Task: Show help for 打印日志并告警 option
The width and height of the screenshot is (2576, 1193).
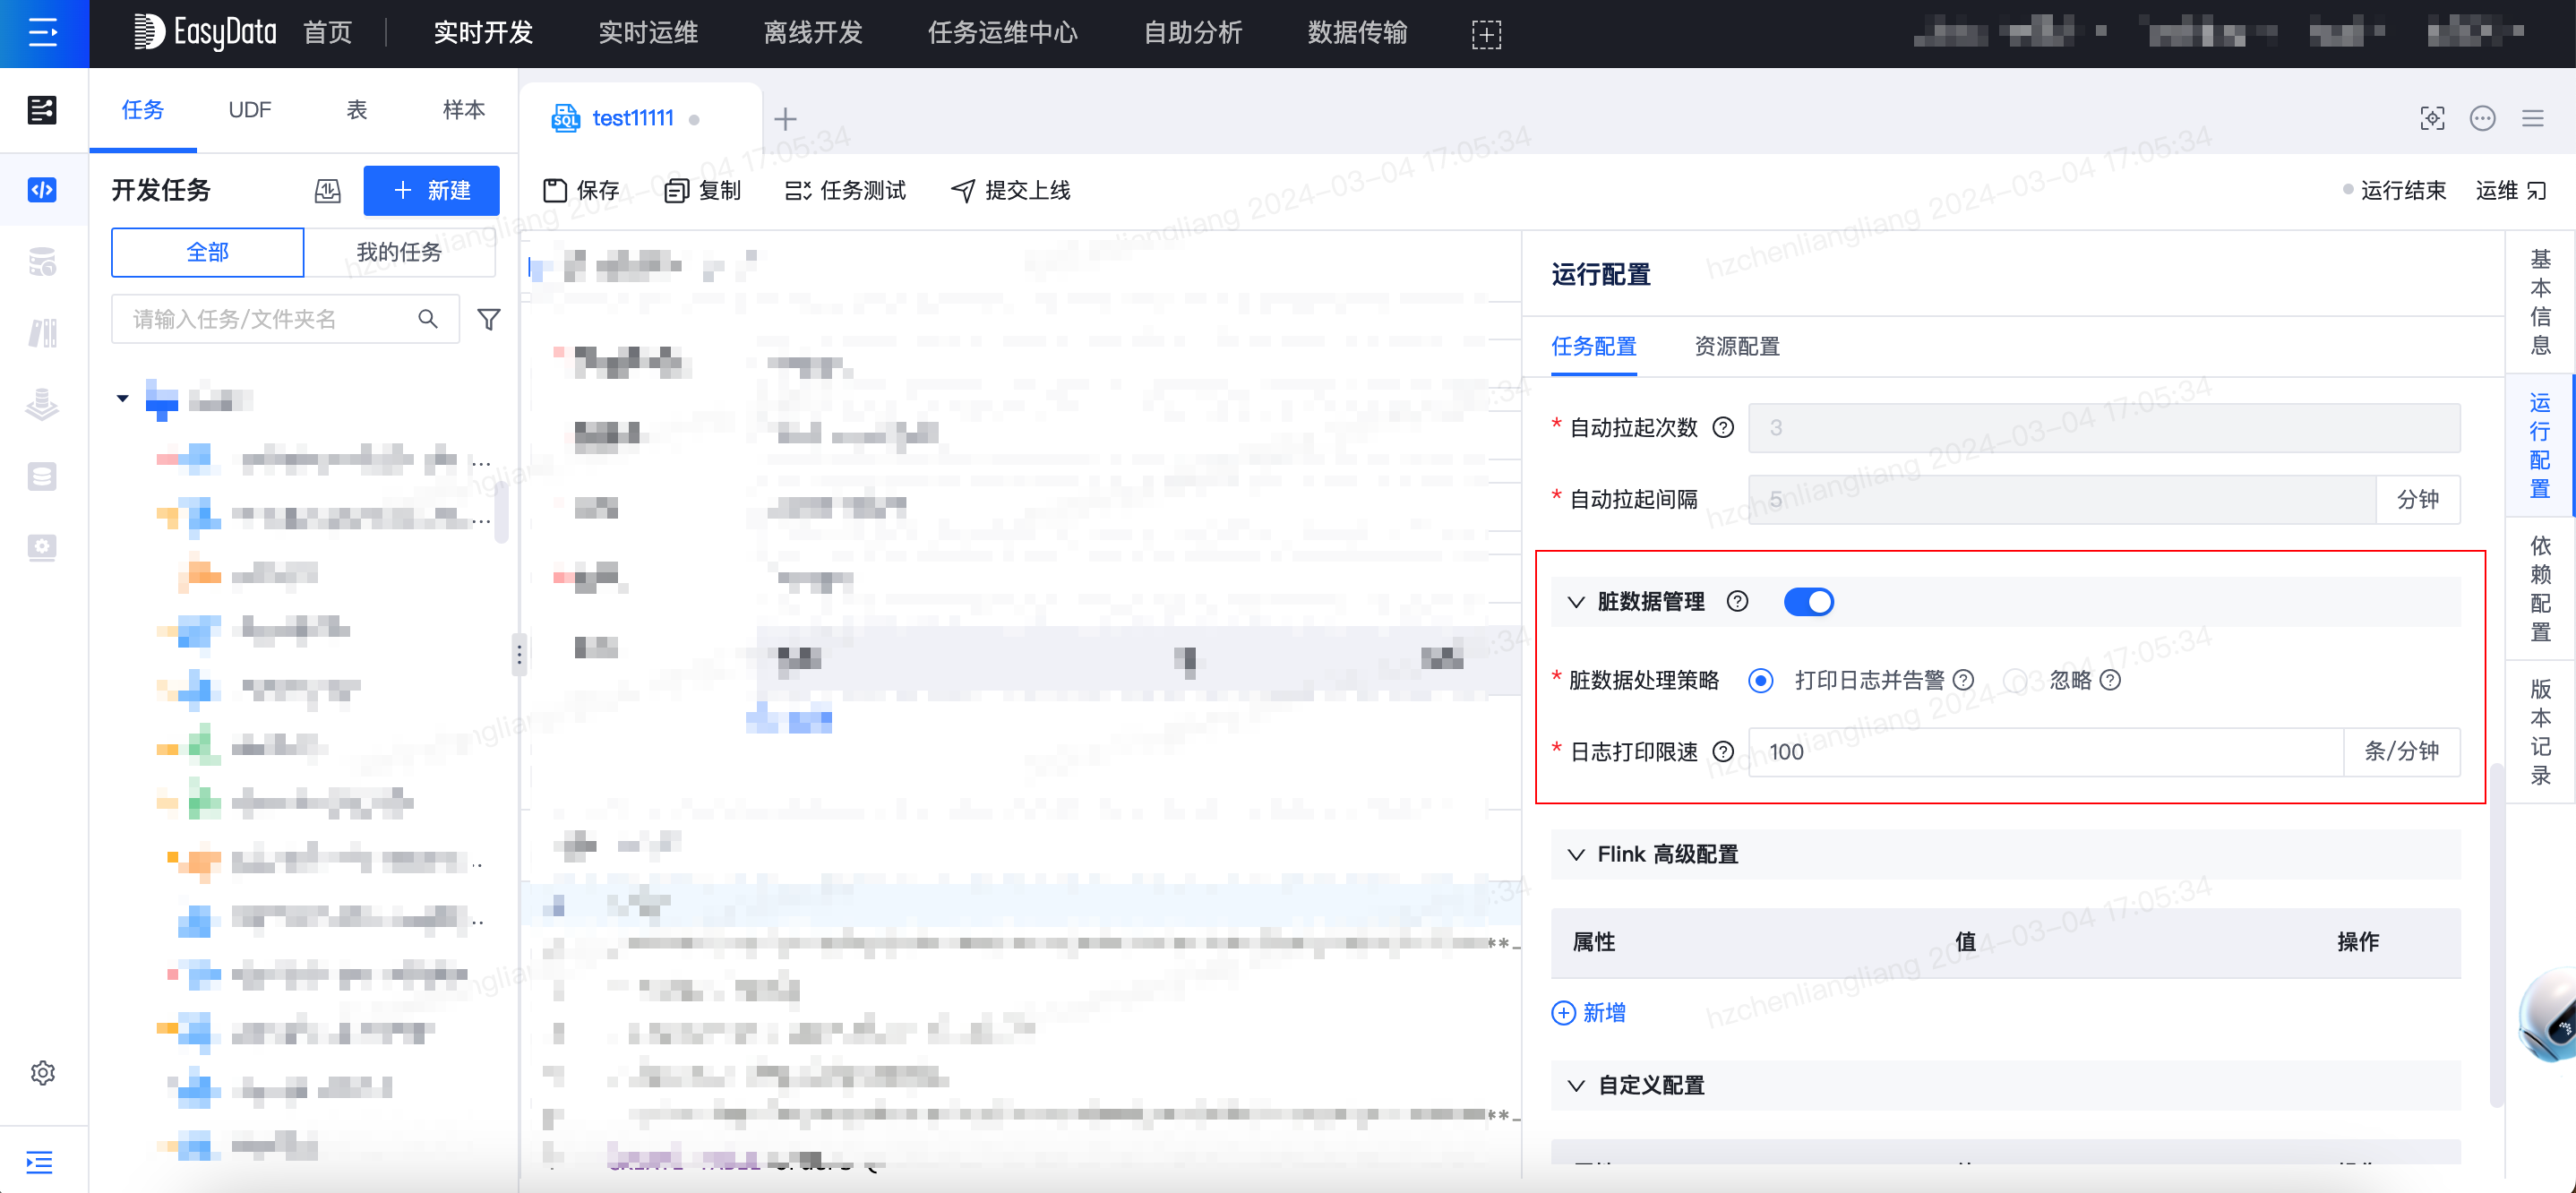Action: 1964,680
